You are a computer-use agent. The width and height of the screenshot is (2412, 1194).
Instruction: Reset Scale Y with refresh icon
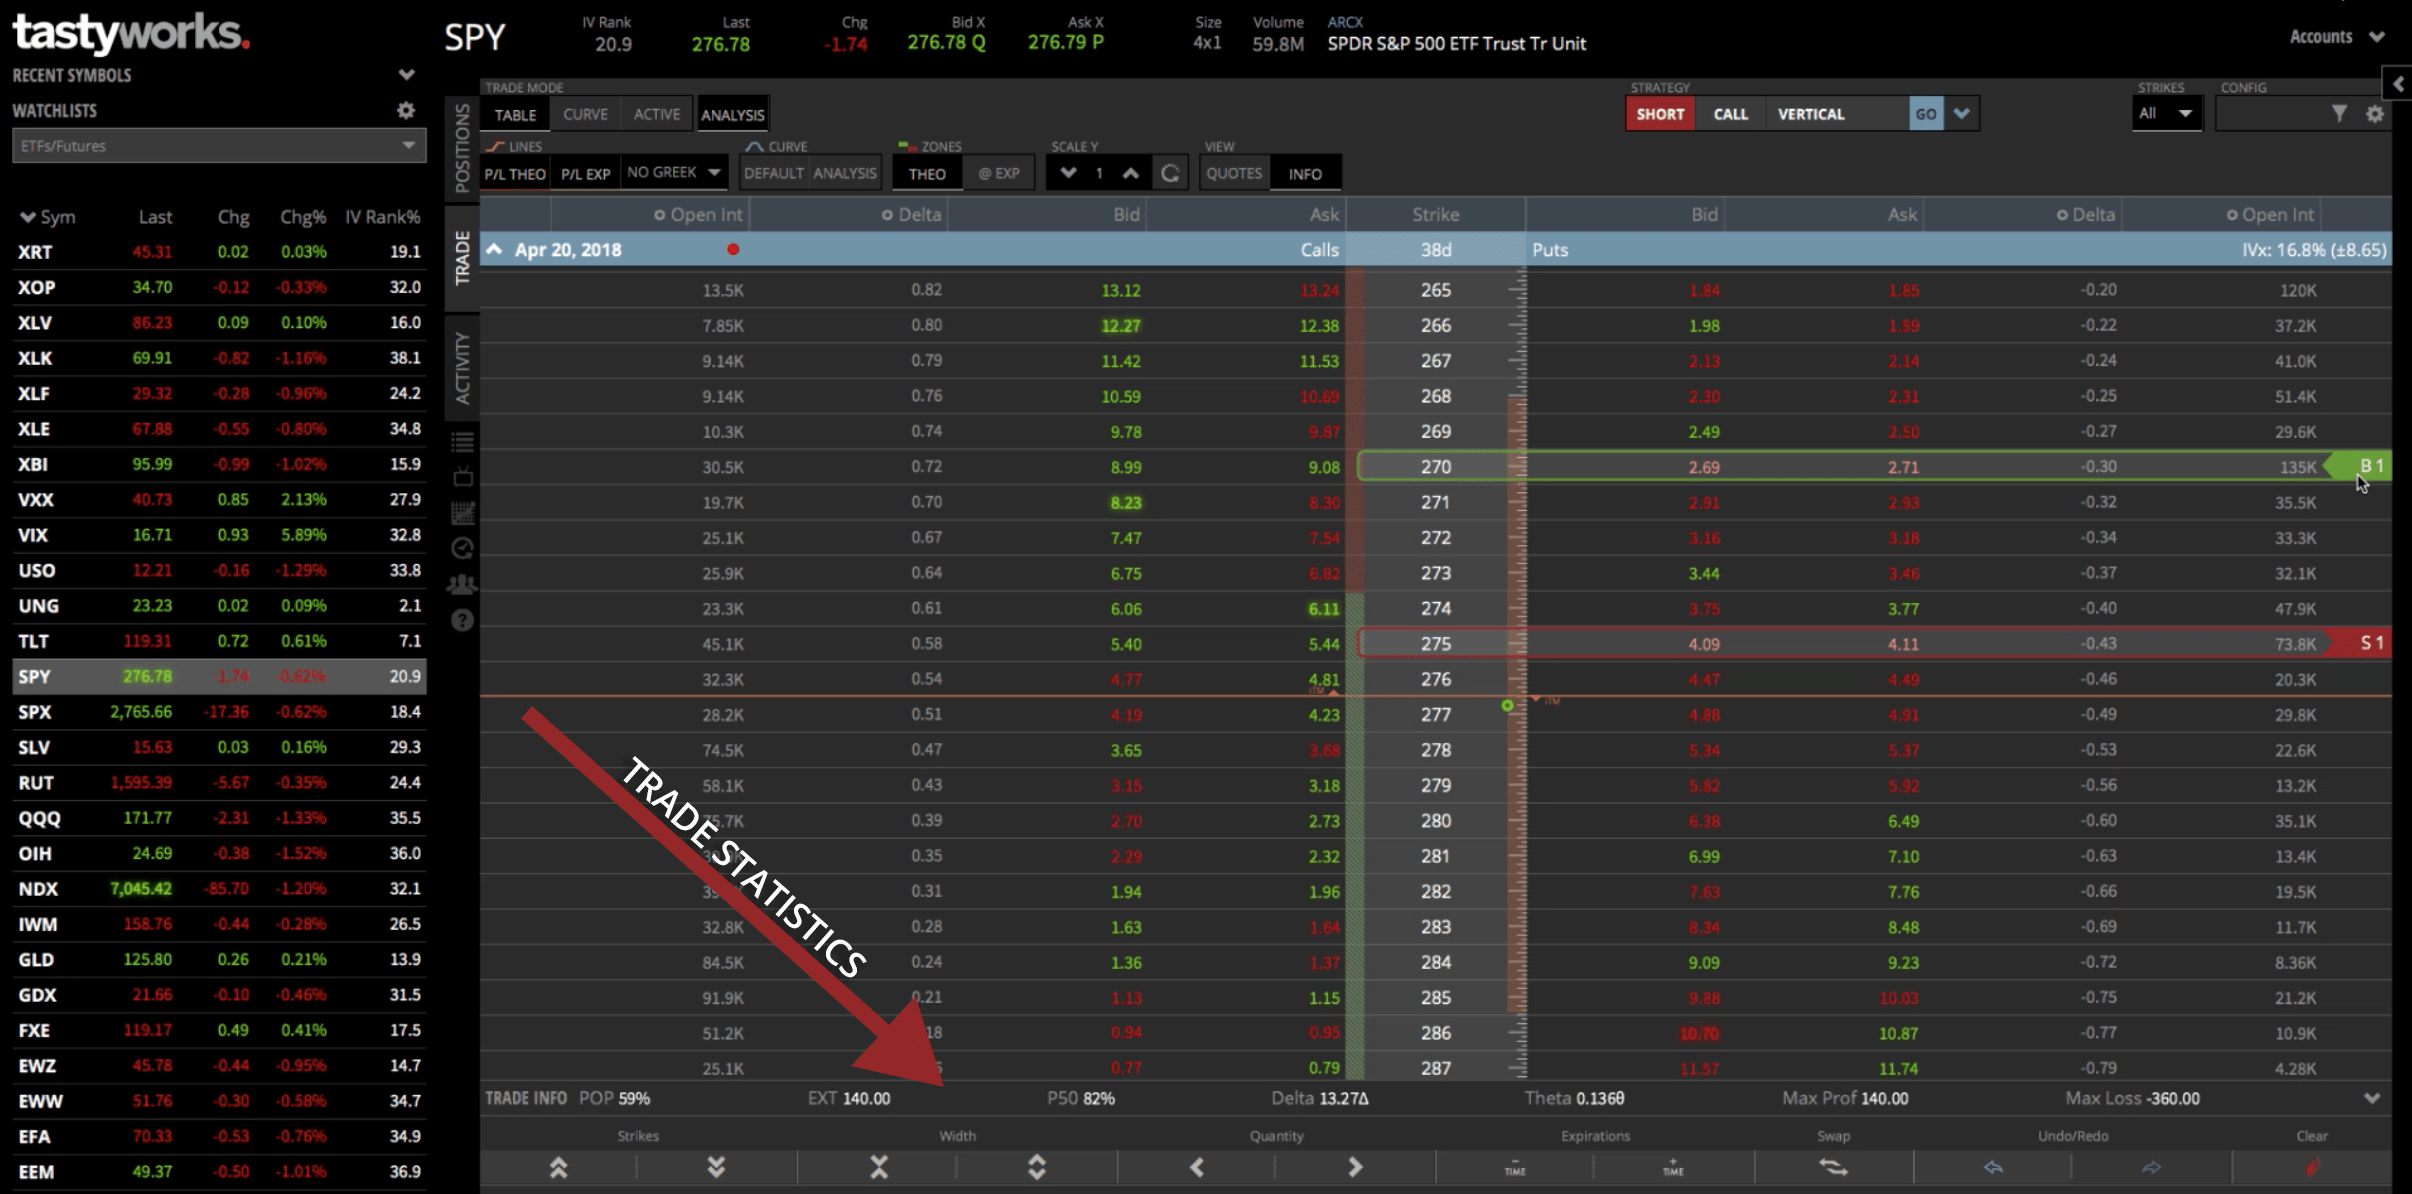click(1170, 173)
